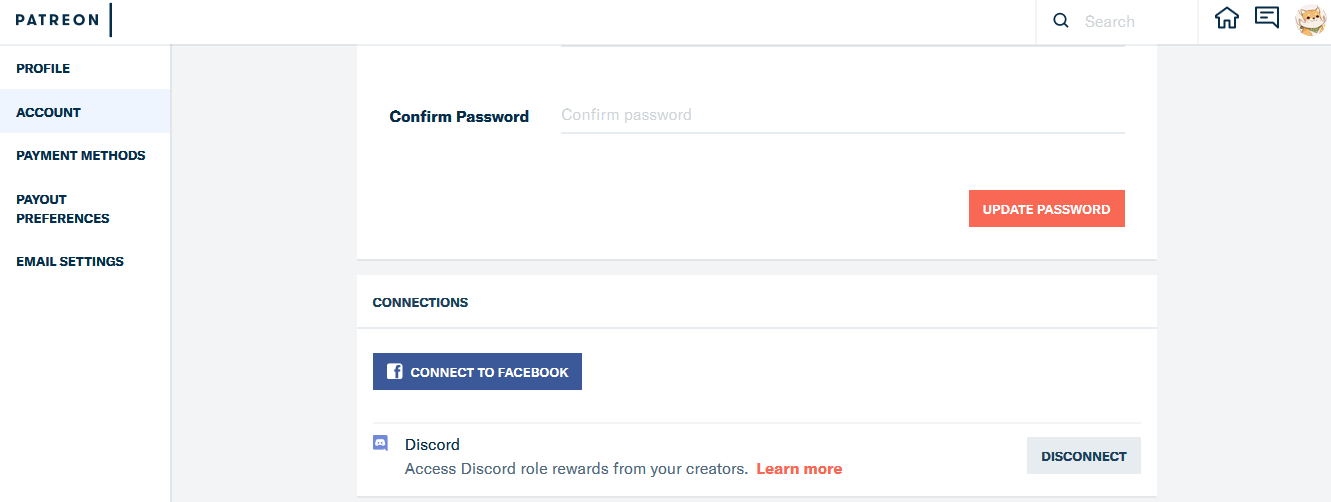Go to the Home page icon
Image resolution: width=1331 pixels, height=502 pixels.
pyautogui.click(x=1226, y=19)
